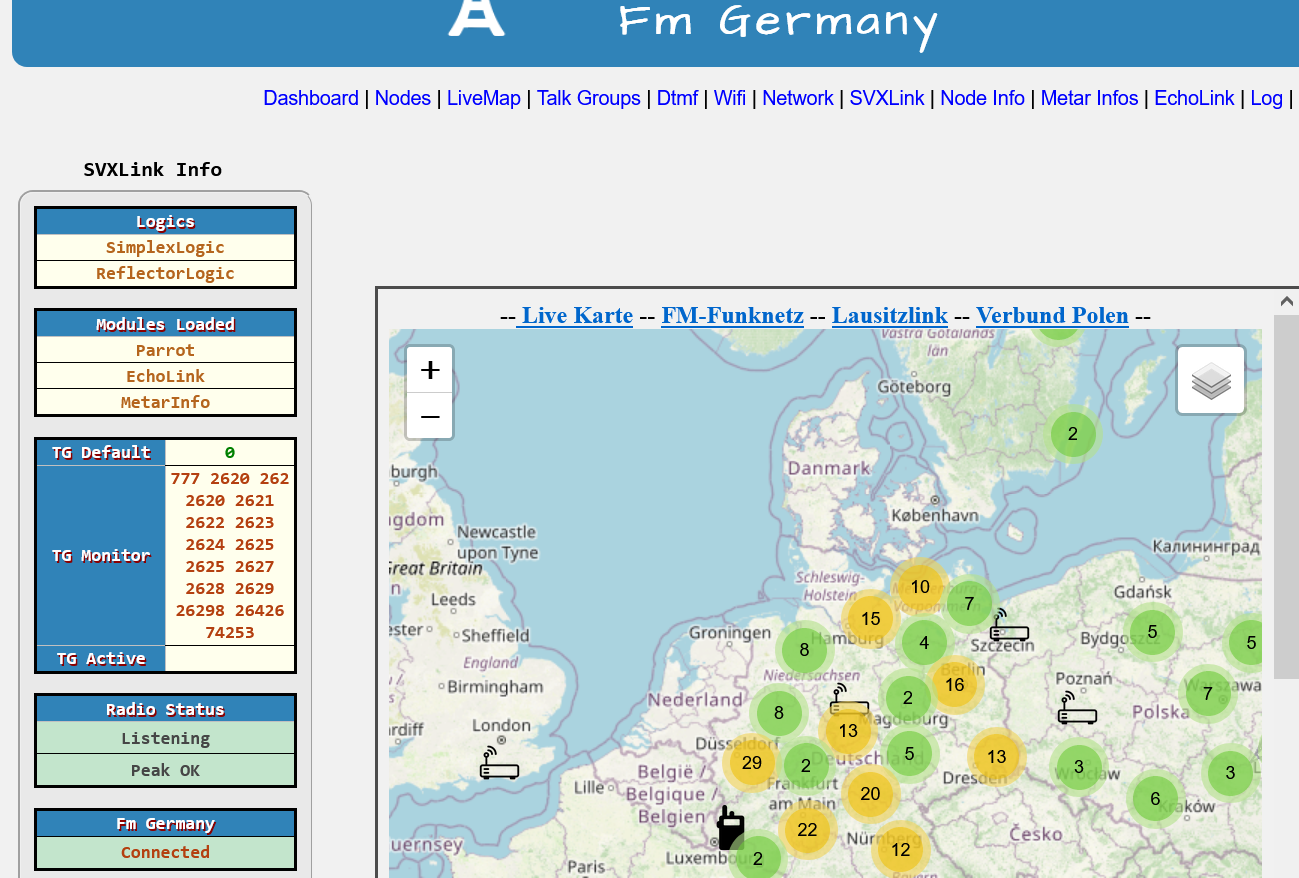Open the Lausitzlink map link
Screen dimensions: 1299x878
889,316
